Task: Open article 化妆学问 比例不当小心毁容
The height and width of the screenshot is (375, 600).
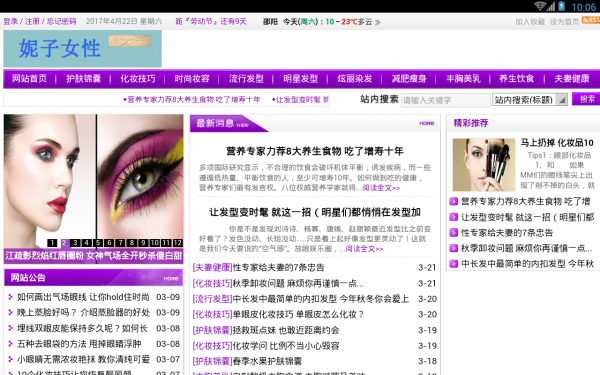Action: point(286,346)
